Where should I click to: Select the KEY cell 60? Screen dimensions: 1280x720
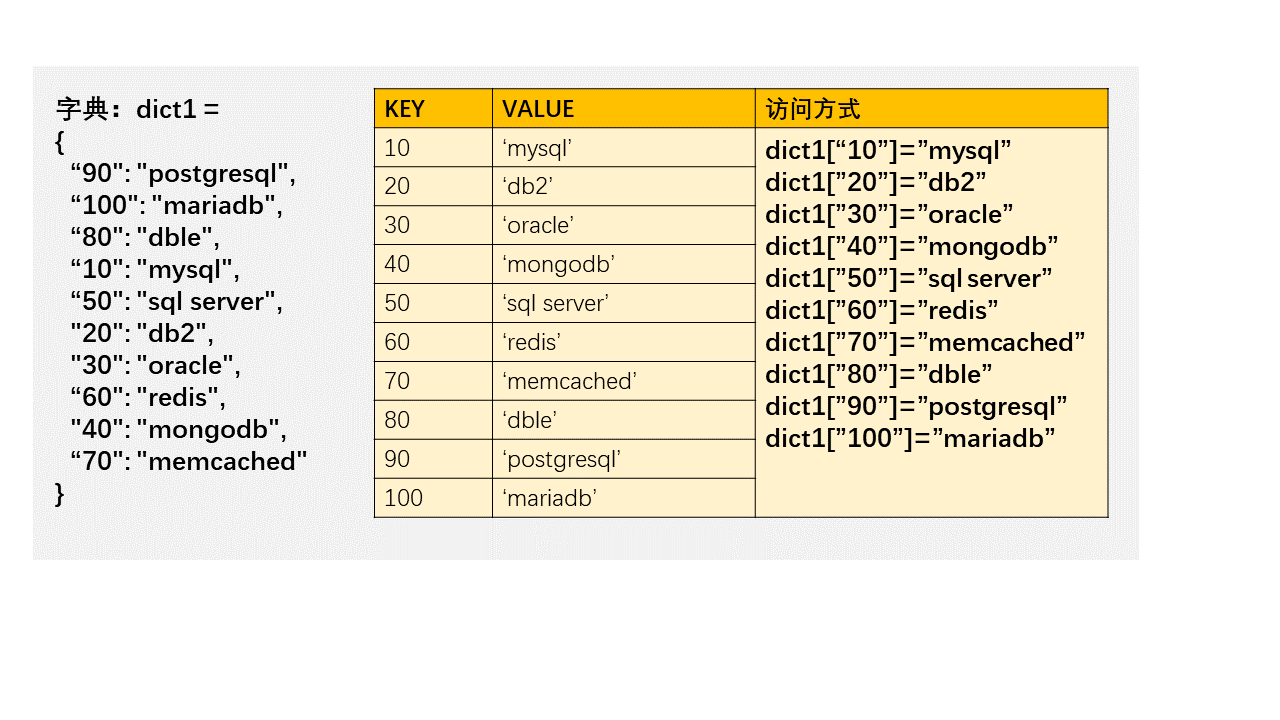433,343
